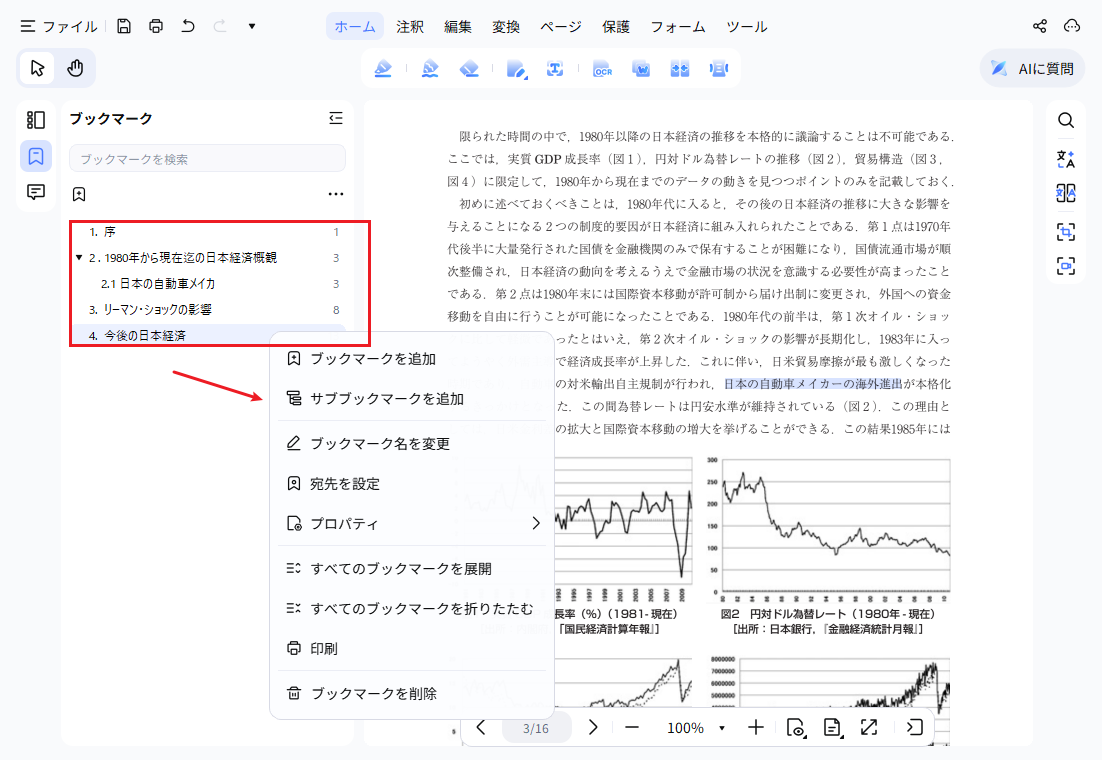Viewport: 1102px width, 760px height.
Task: Click the ブックマークを検索 search field
Action: coord(207,159)
